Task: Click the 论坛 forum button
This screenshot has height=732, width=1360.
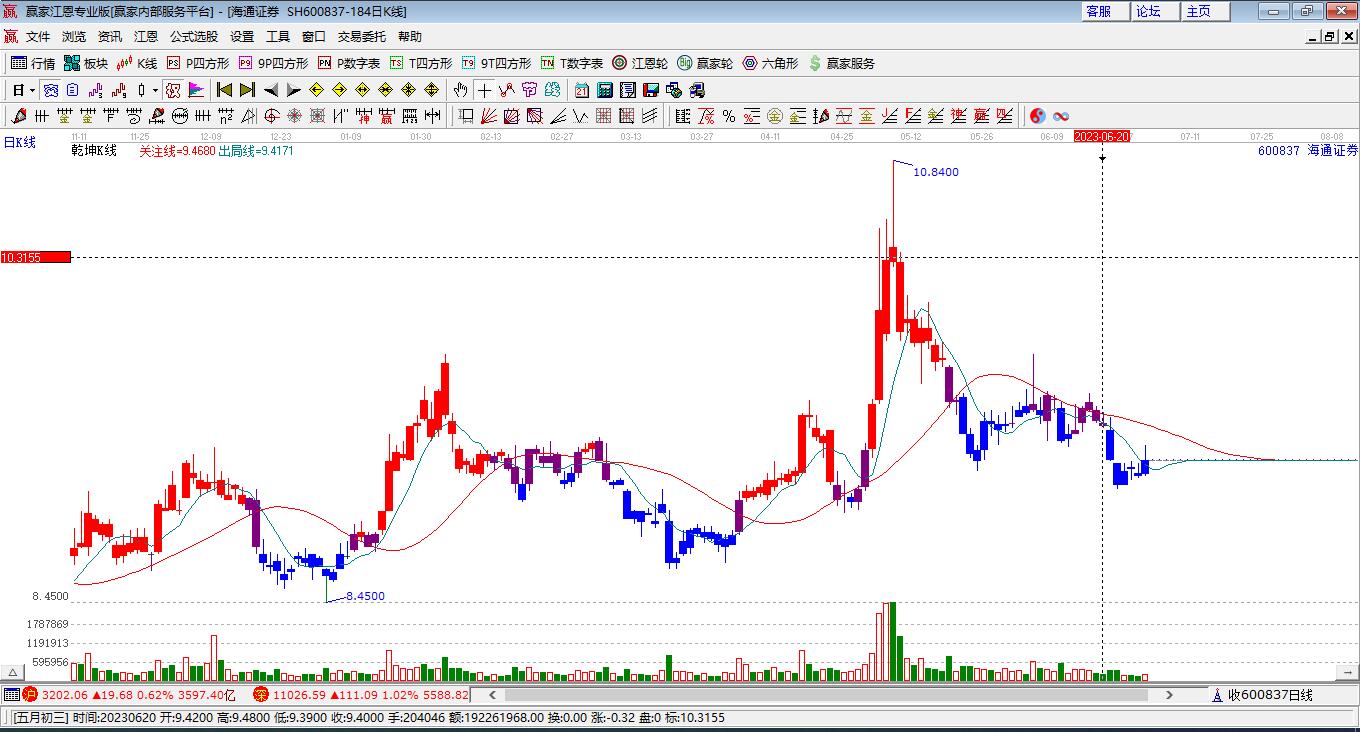Action: coord(1148,11)
